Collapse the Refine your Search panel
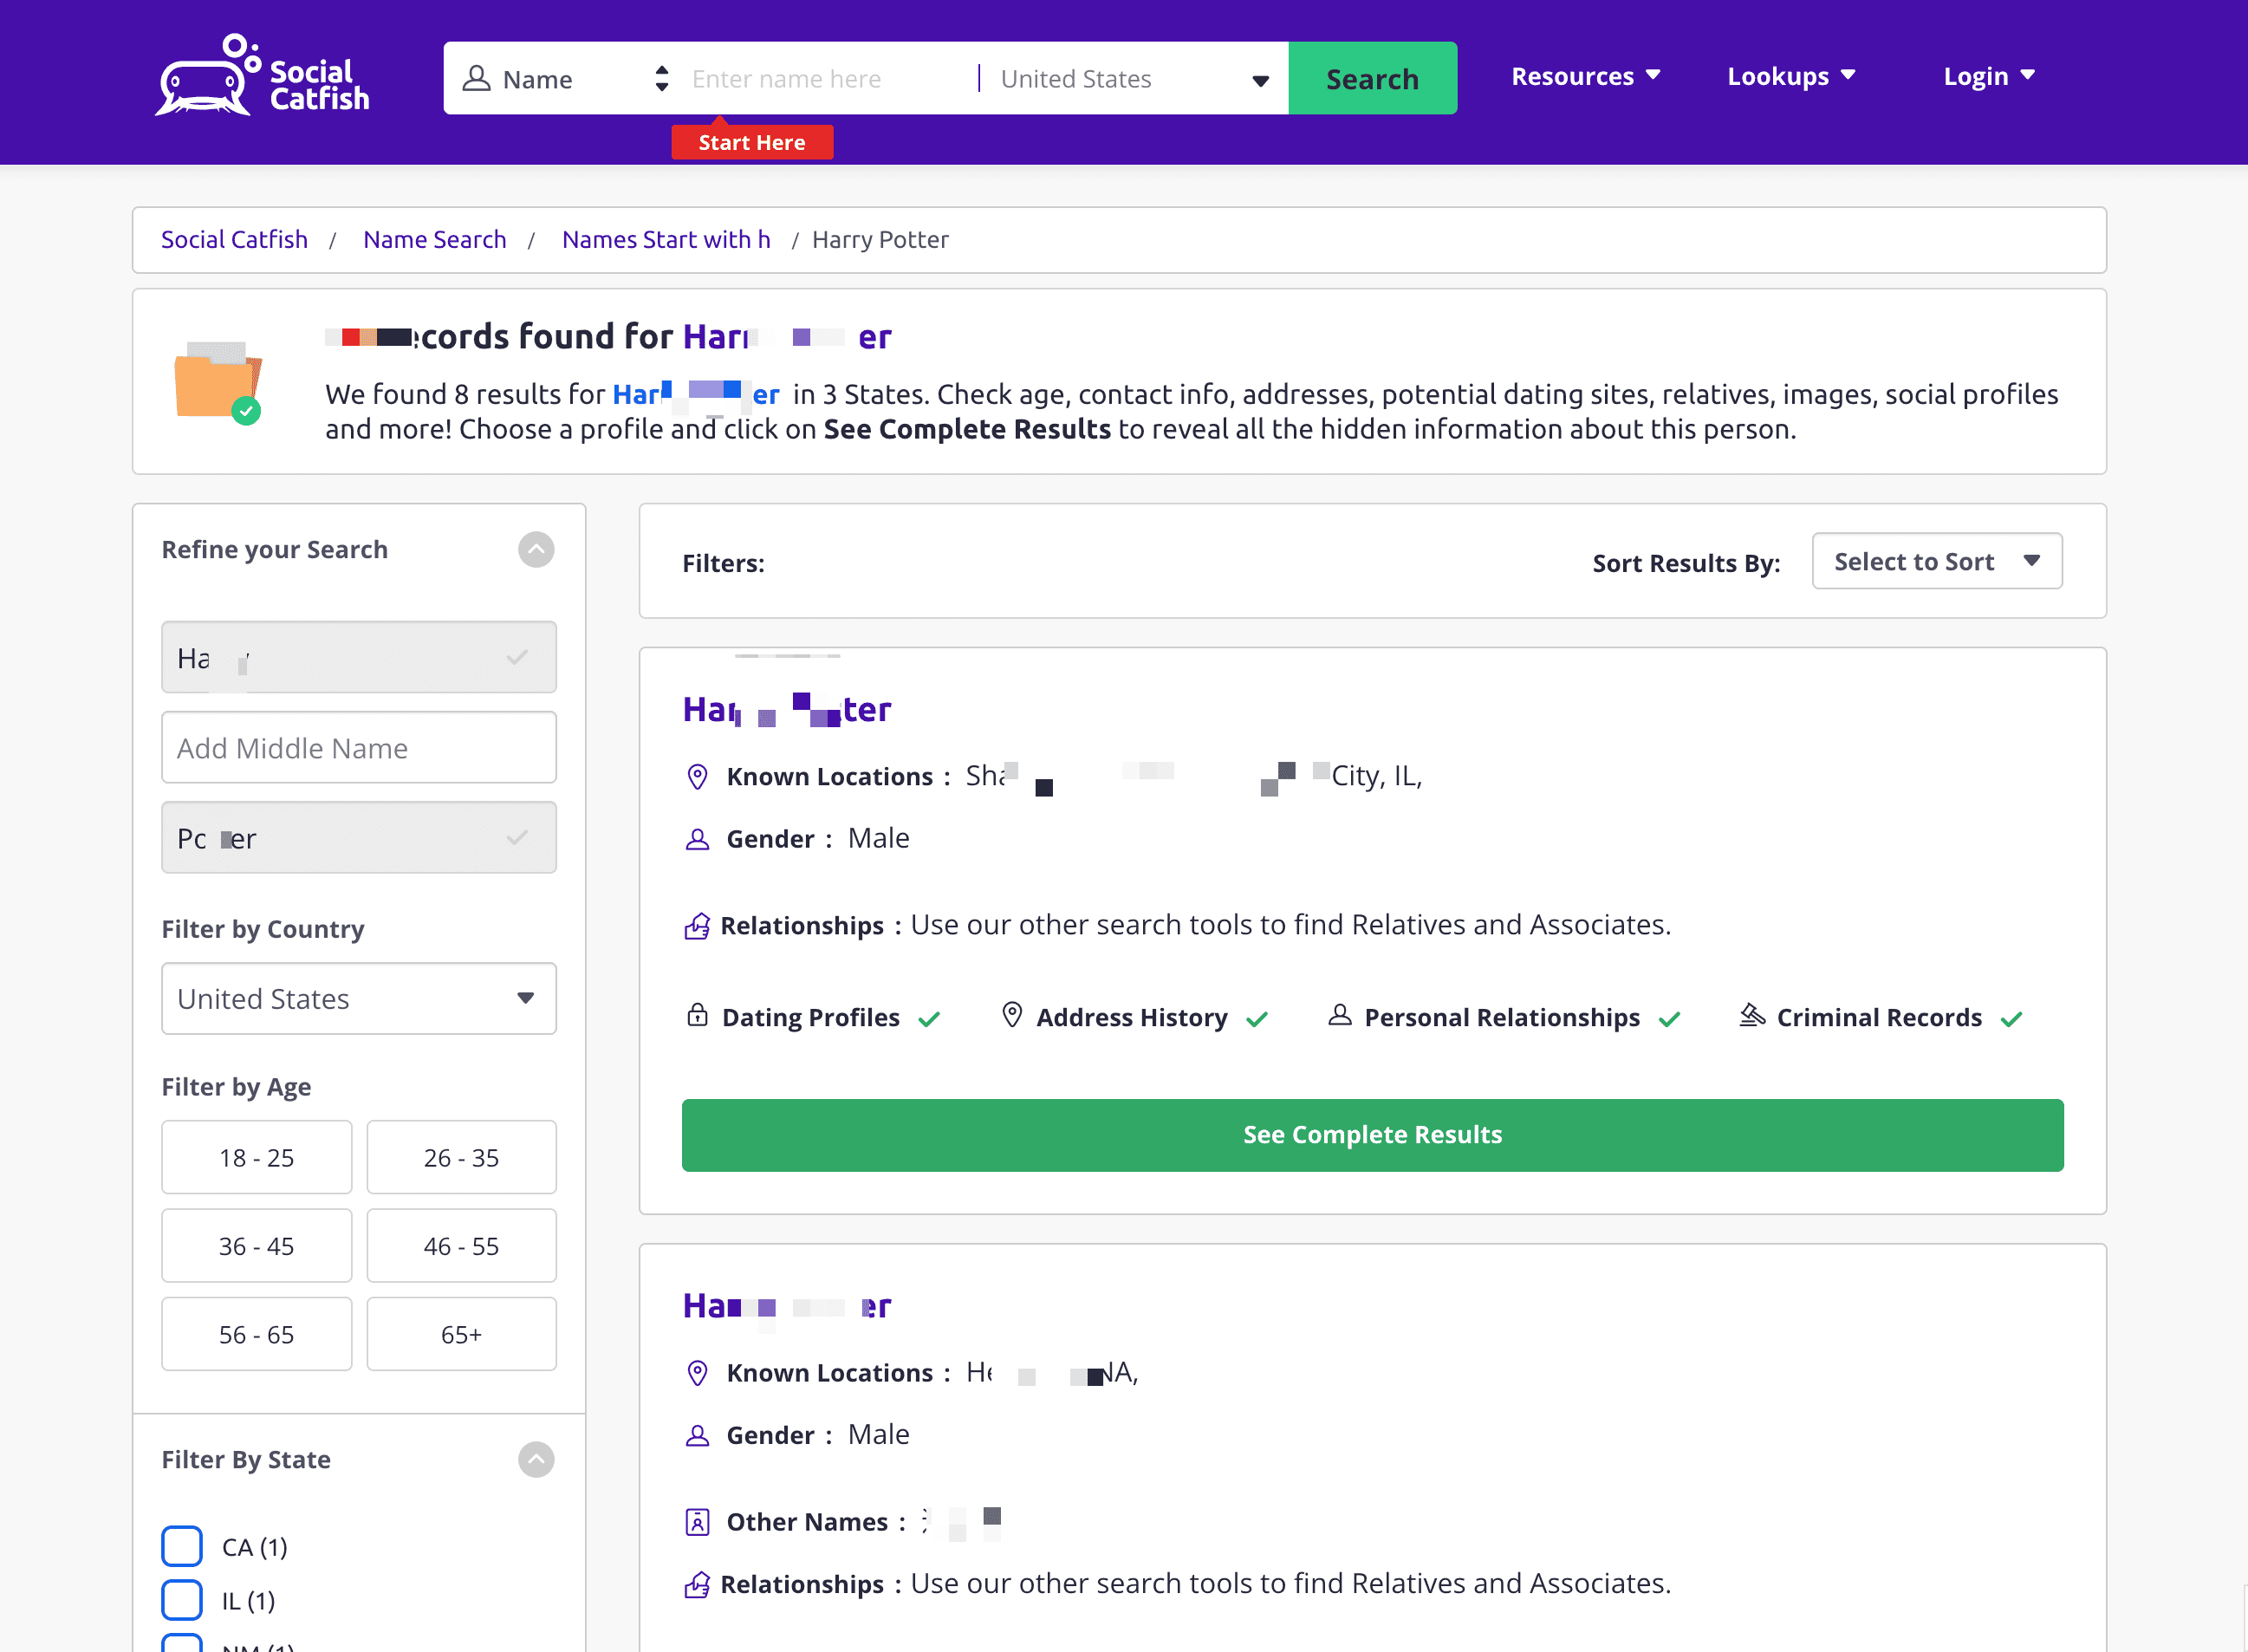The image size is (2248, 1652). pos(536,549)
